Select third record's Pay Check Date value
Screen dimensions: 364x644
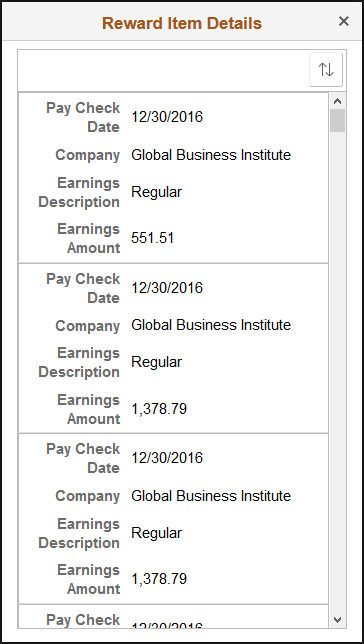(167, 458)
